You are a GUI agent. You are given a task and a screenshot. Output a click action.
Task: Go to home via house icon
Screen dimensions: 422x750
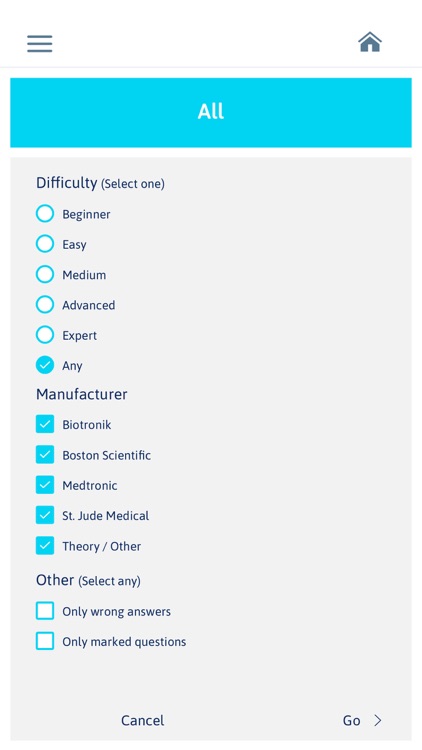370,42
